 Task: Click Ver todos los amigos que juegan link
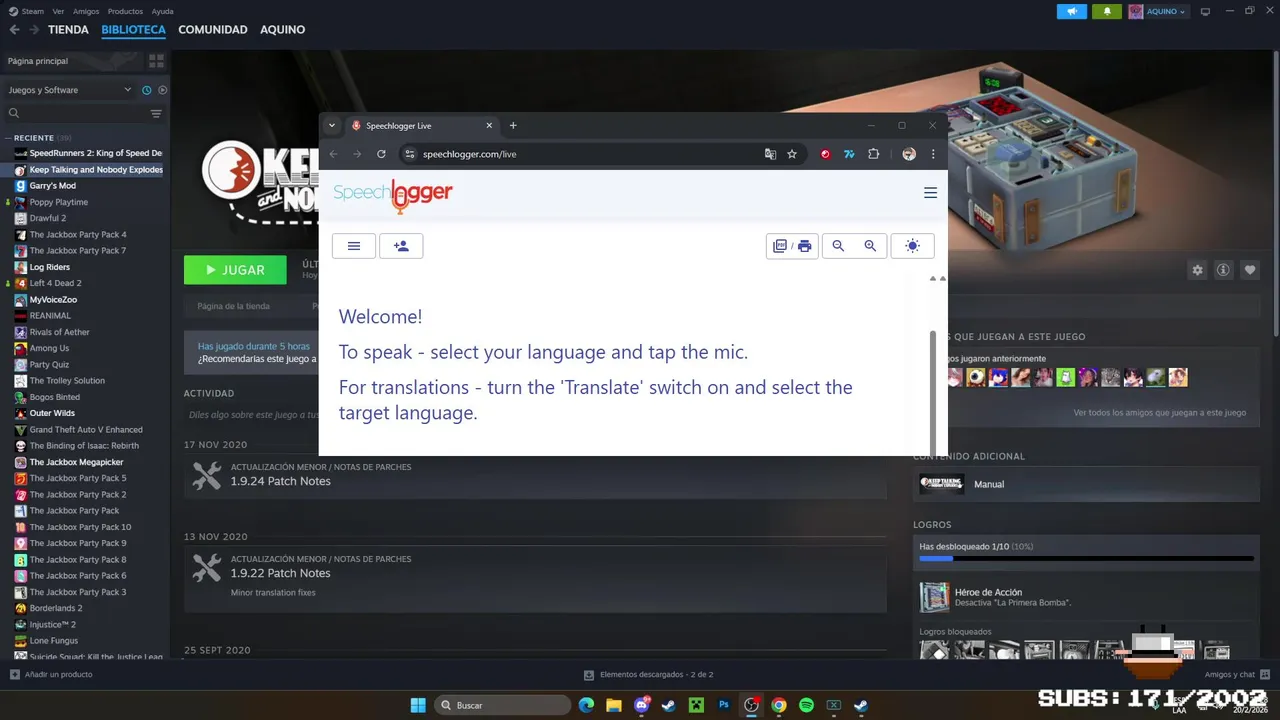pyautogui.click(x=1159, y=412)
